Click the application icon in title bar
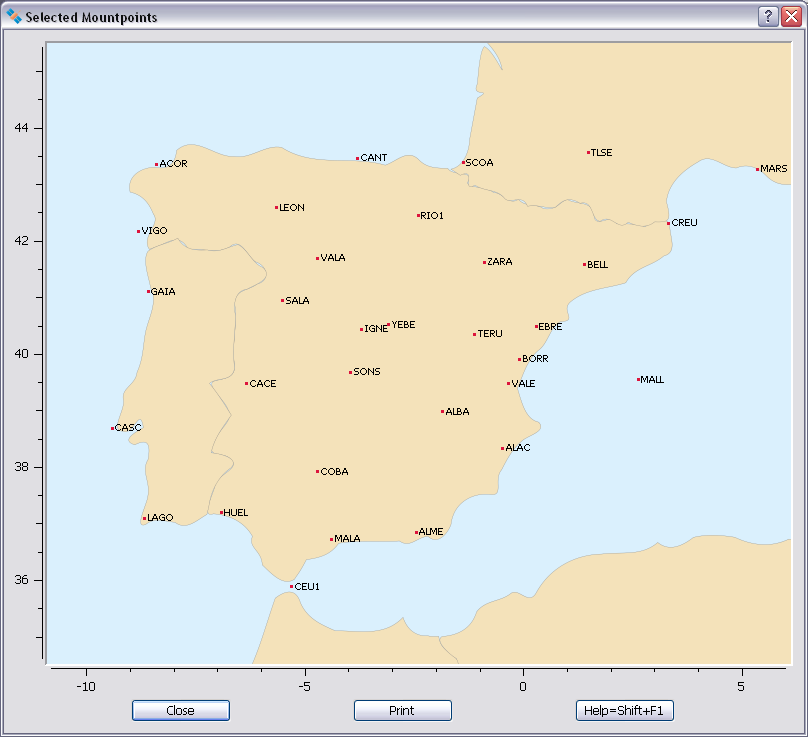 14,17
